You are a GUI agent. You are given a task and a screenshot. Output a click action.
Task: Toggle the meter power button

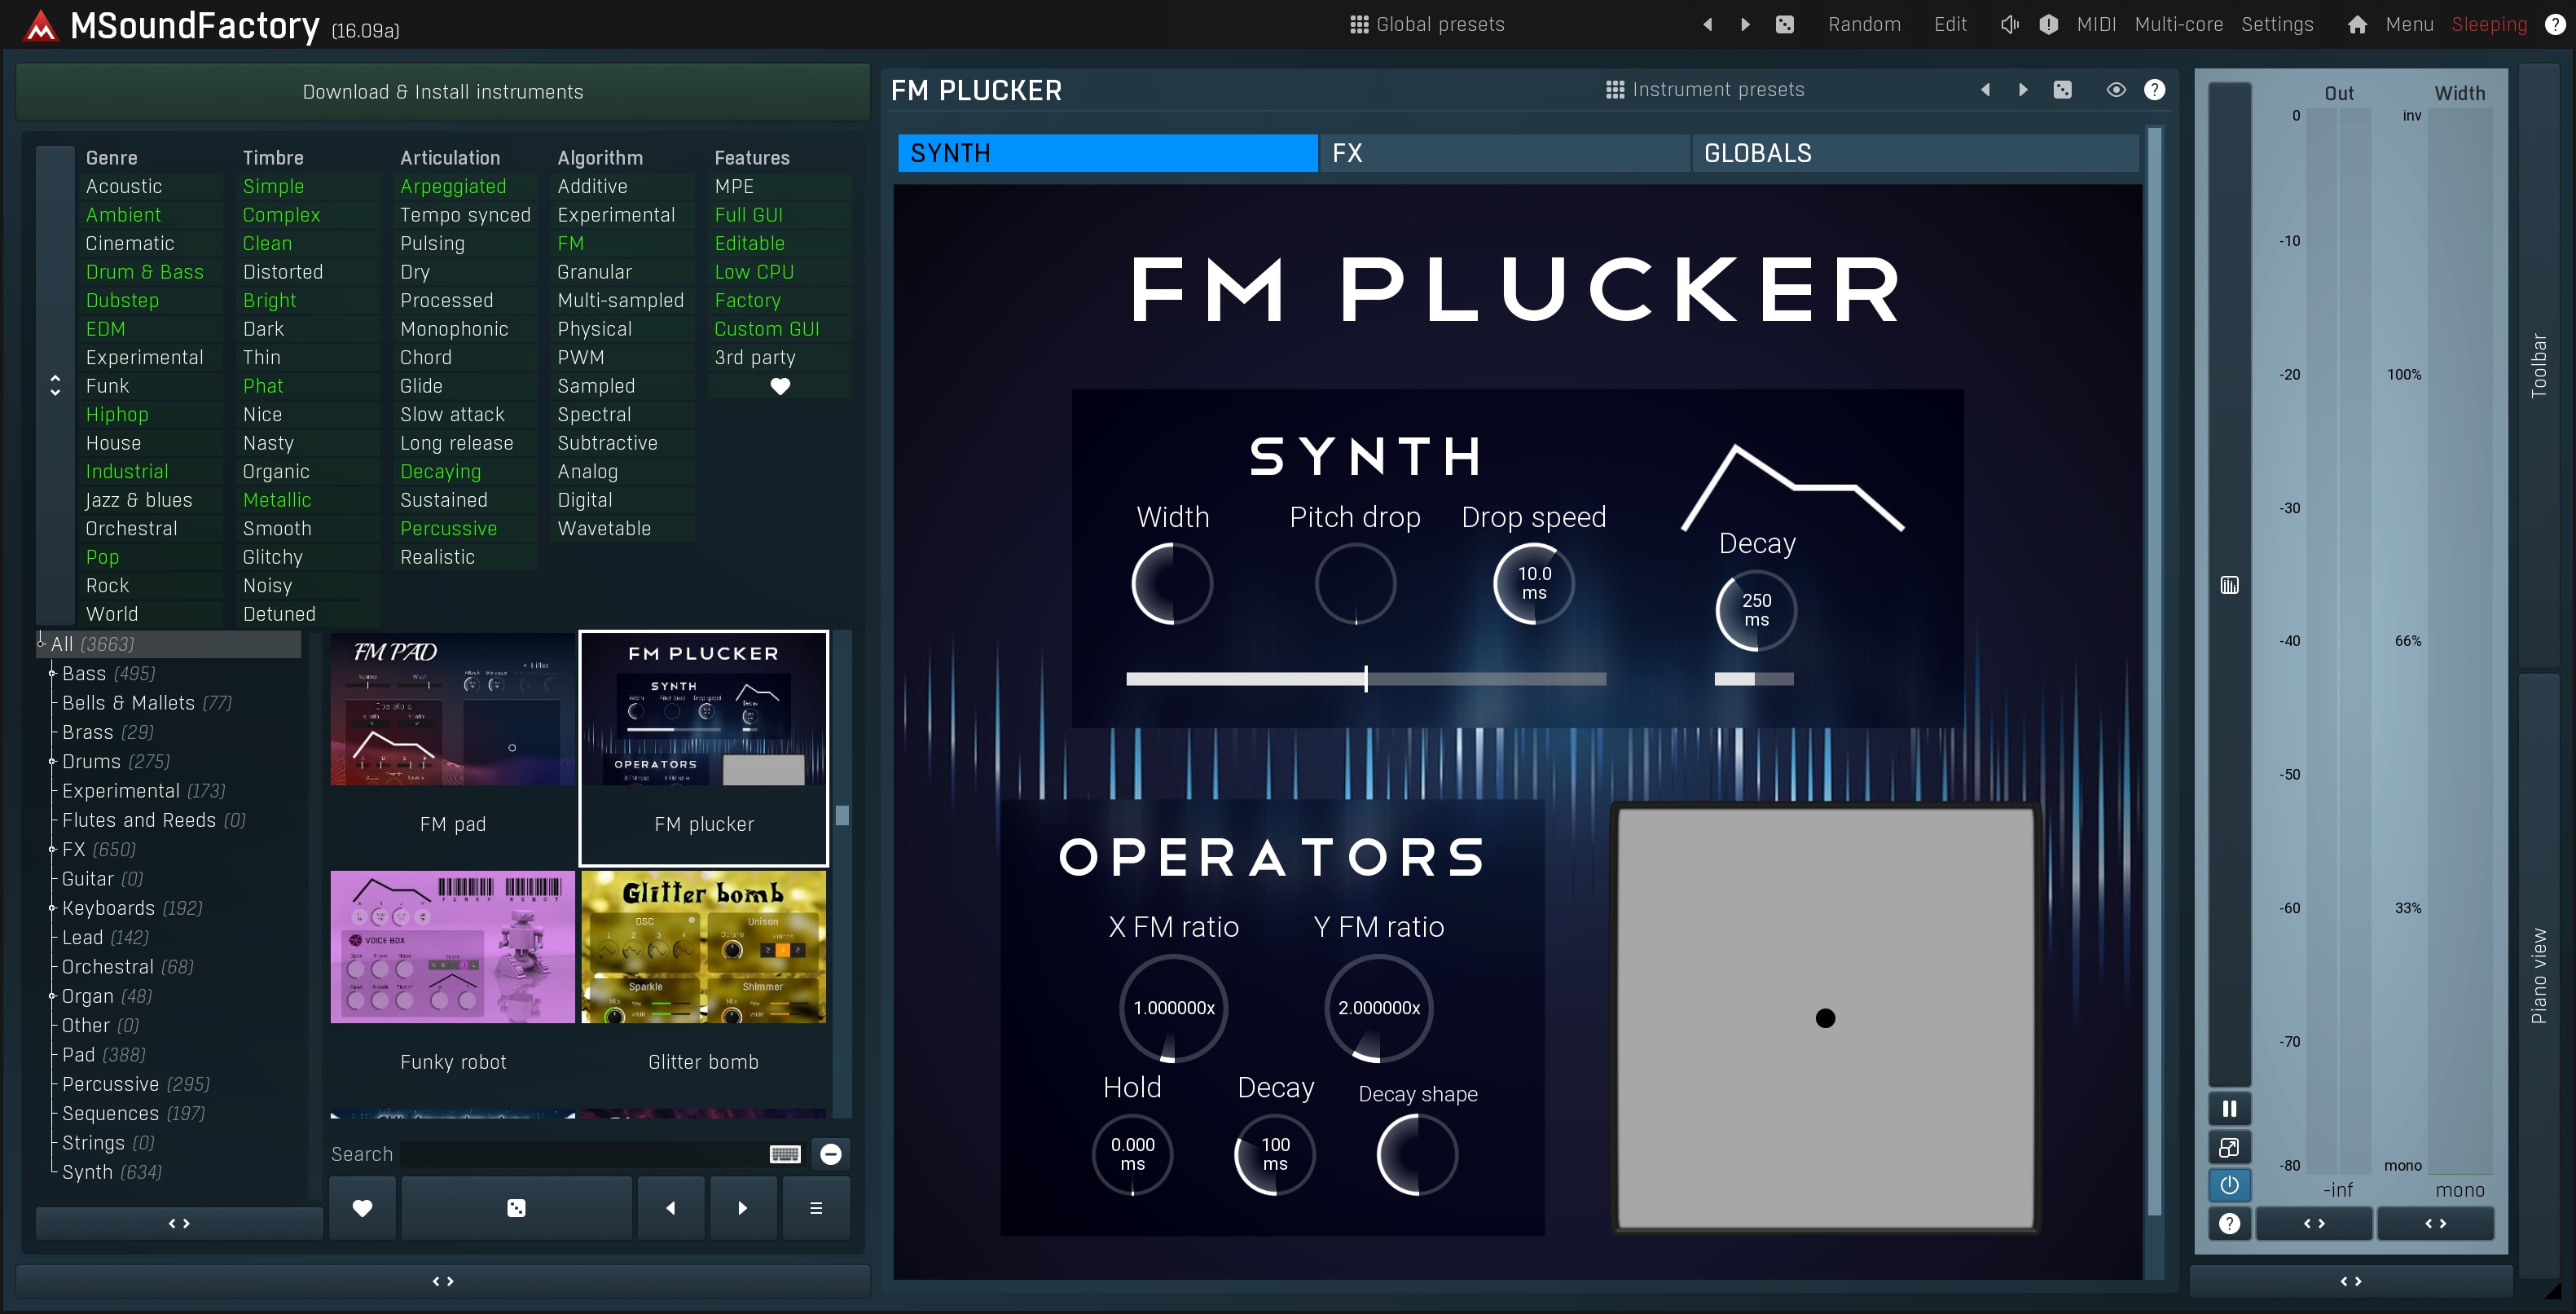click(x=2229, y=1185)
